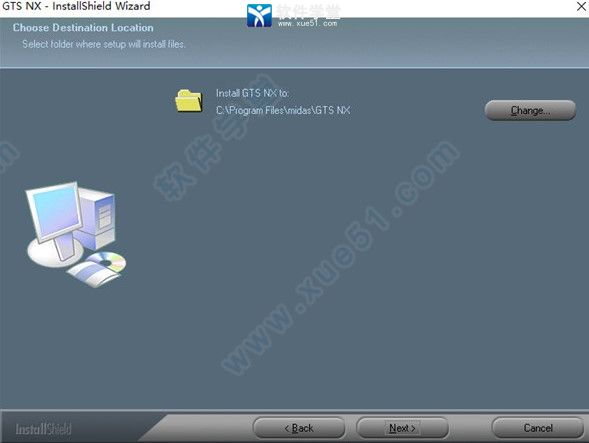Click the blue xue51 site logo icon

point(259,15)
